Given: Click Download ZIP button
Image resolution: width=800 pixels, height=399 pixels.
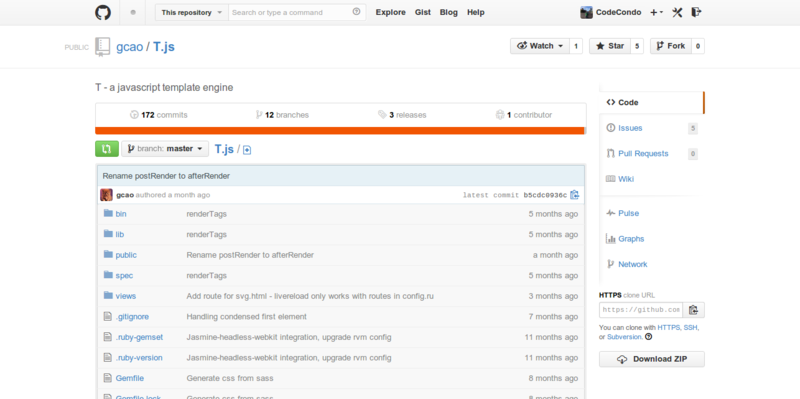Looking at the screenshot, I should coord(652,359).
